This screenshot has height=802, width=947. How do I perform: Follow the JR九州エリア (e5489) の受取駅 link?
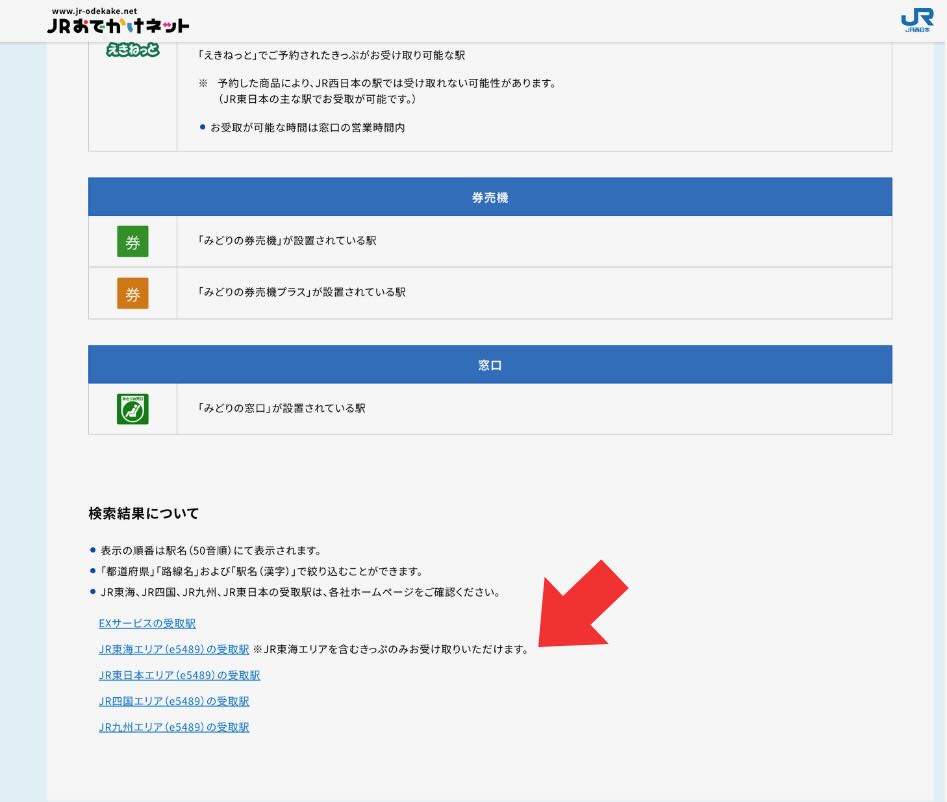(174, 728)
